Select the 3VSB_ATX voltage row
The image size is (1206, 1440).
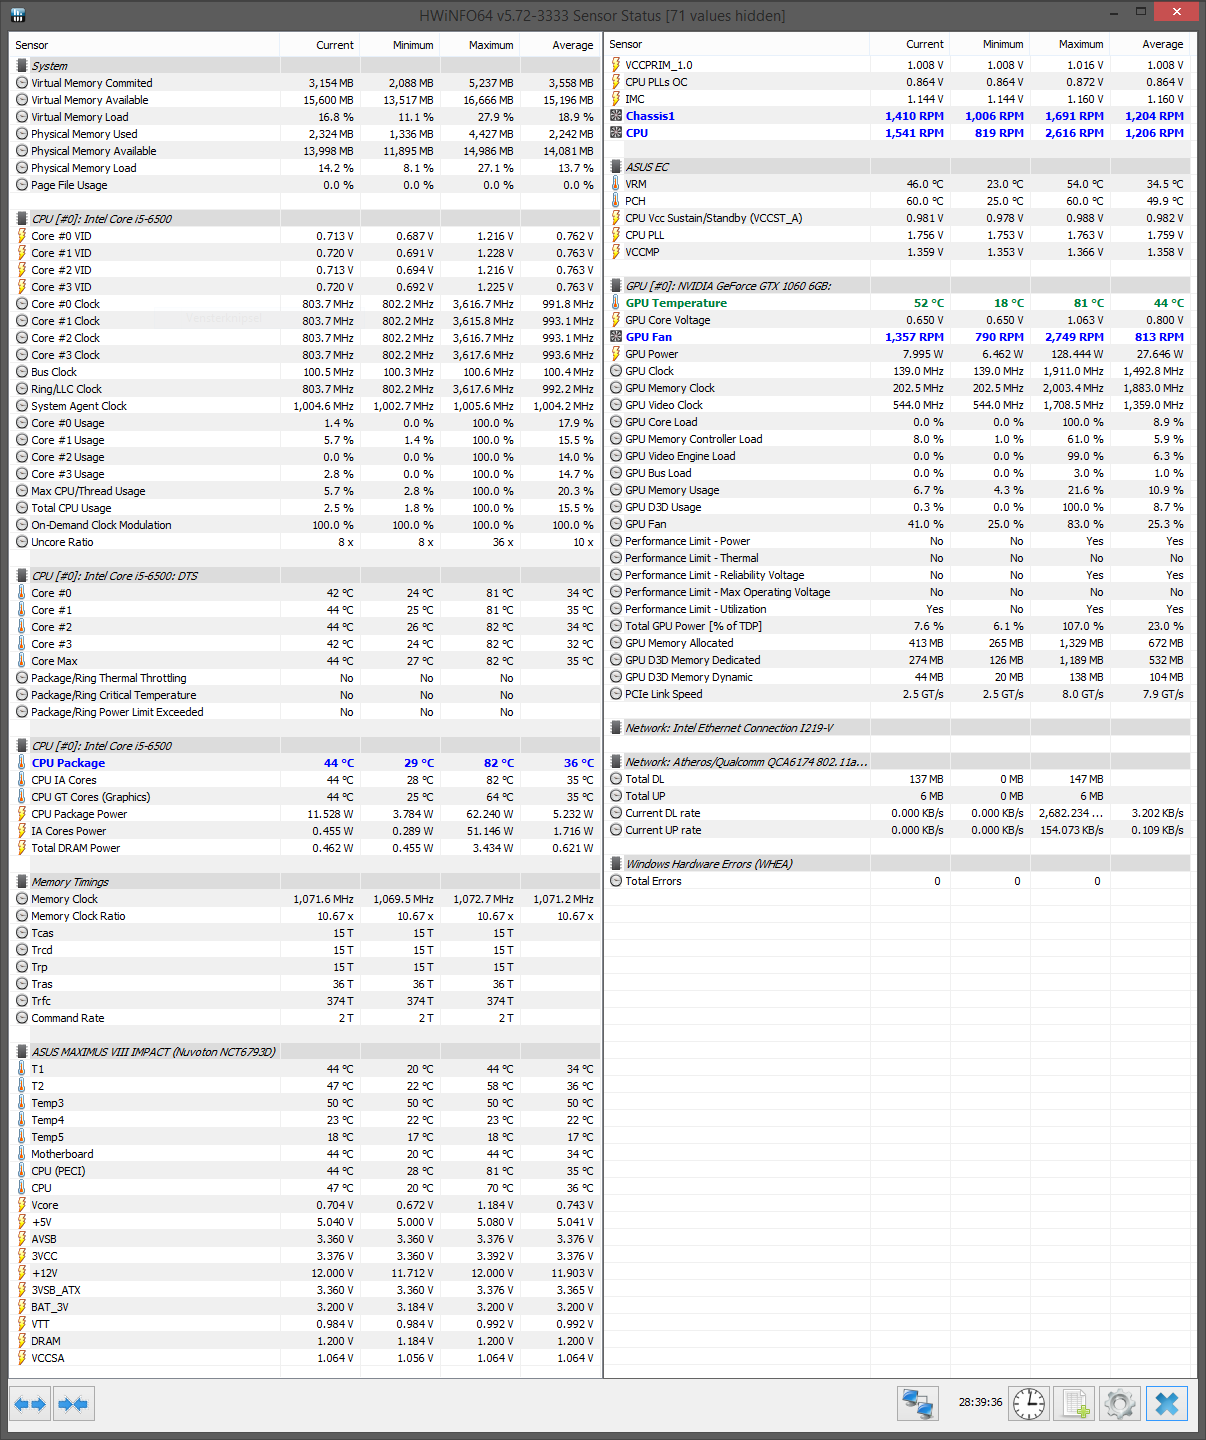tap(304, 1290)
